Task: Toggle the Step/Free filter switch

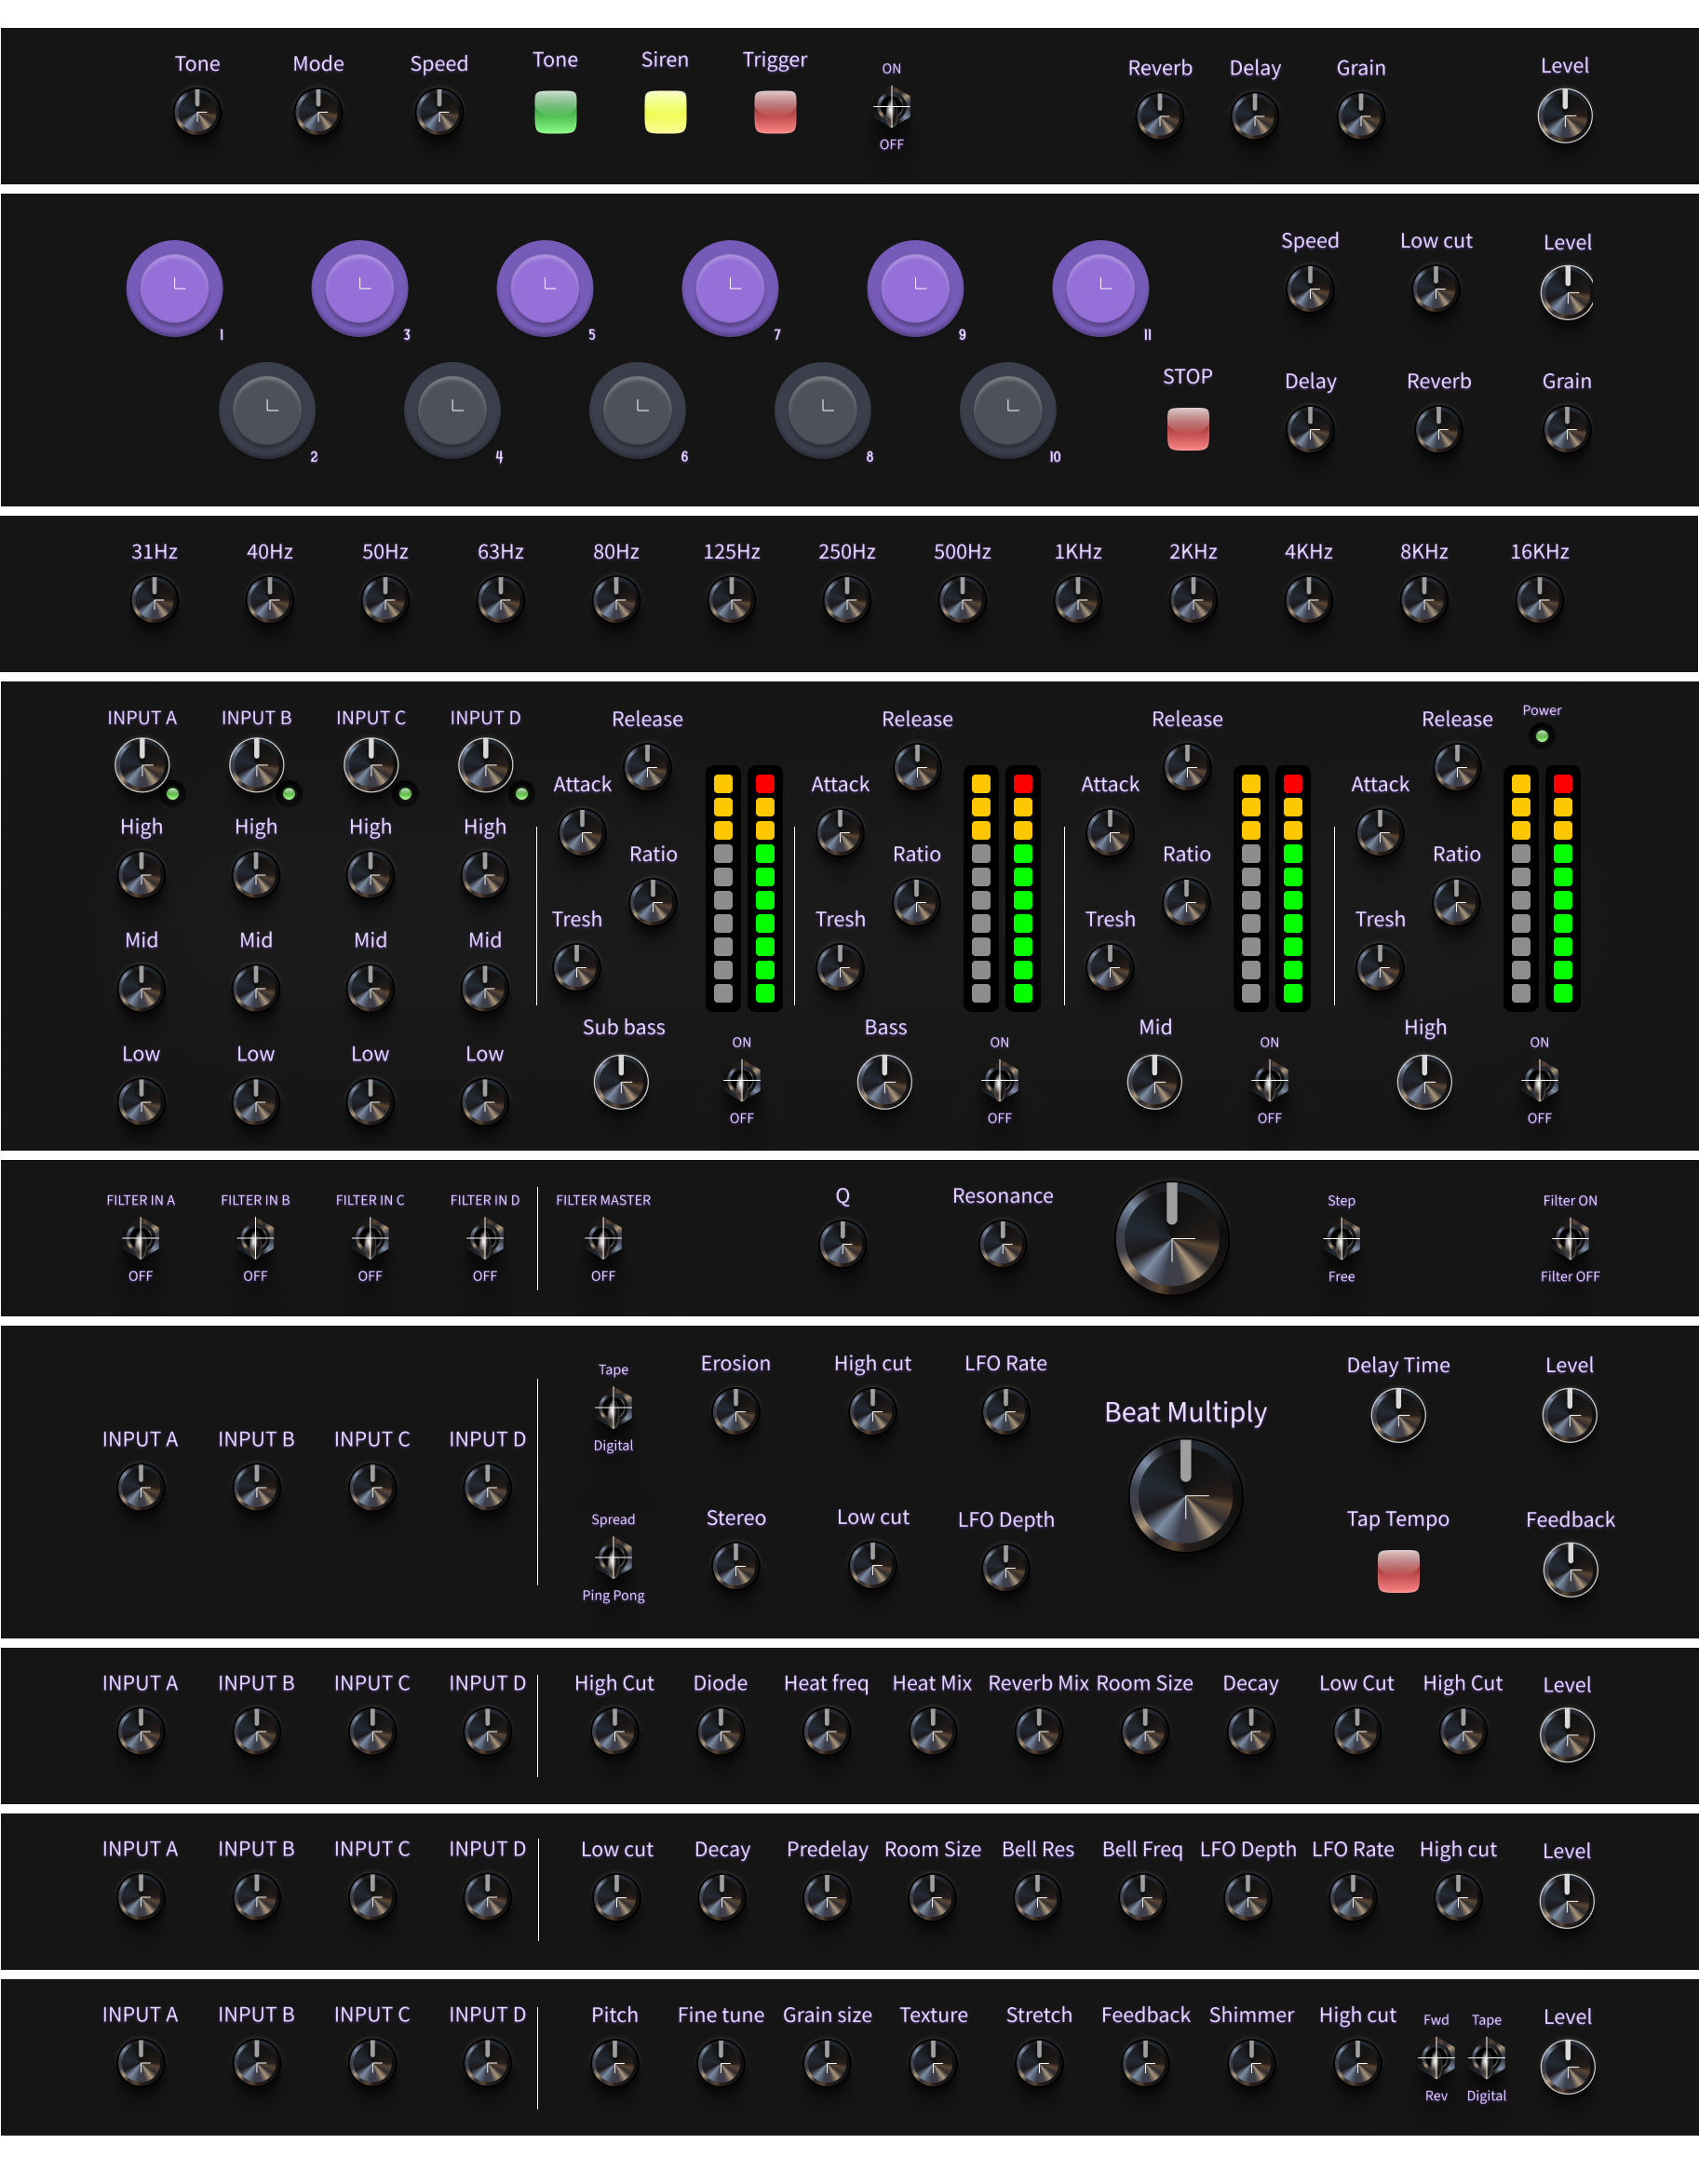Action: click(x=1341, y=1240)
